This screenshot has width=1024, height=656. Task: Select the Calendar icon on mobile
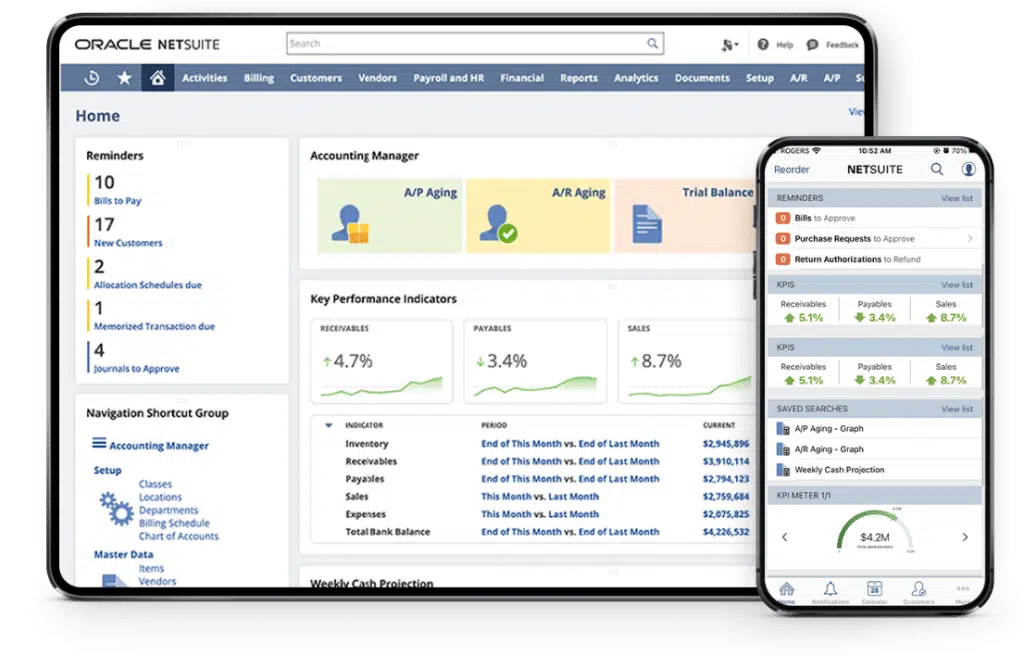[874, 589]
